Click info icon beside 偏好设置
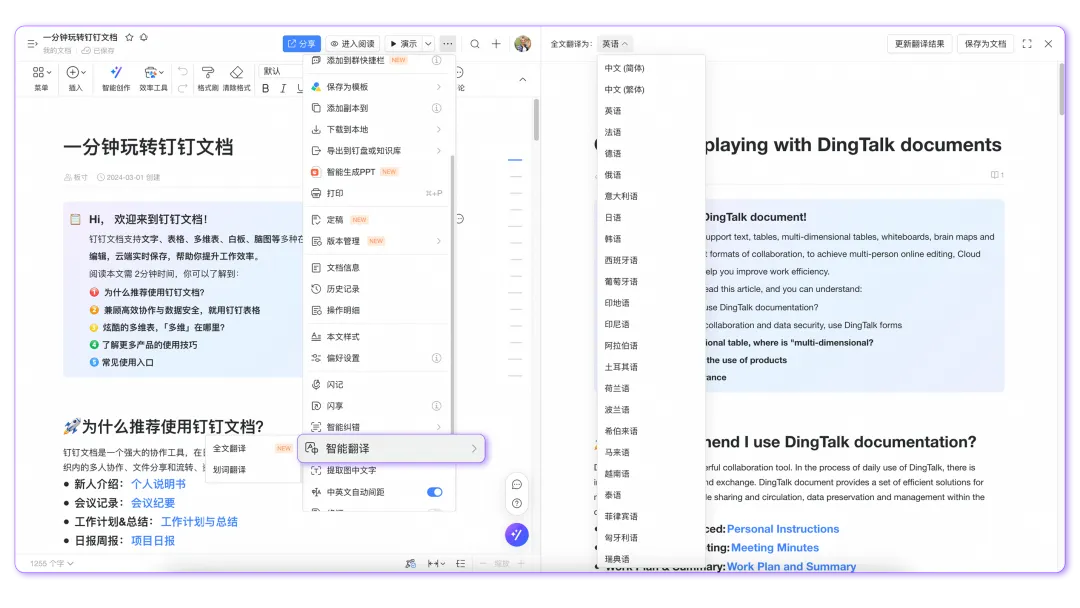1080x608 pixels. point(436,358)
